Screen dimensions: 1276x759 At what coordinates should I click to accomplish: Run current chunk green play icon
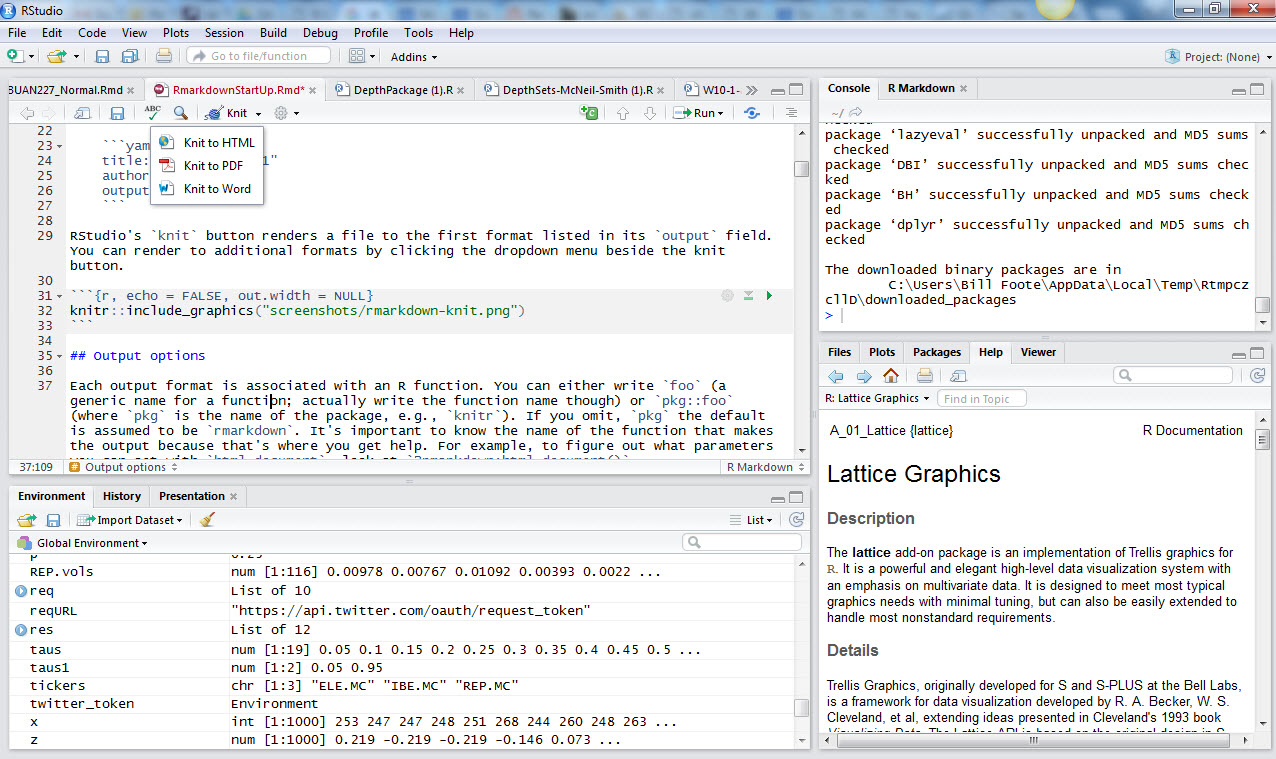pos(769,296)
